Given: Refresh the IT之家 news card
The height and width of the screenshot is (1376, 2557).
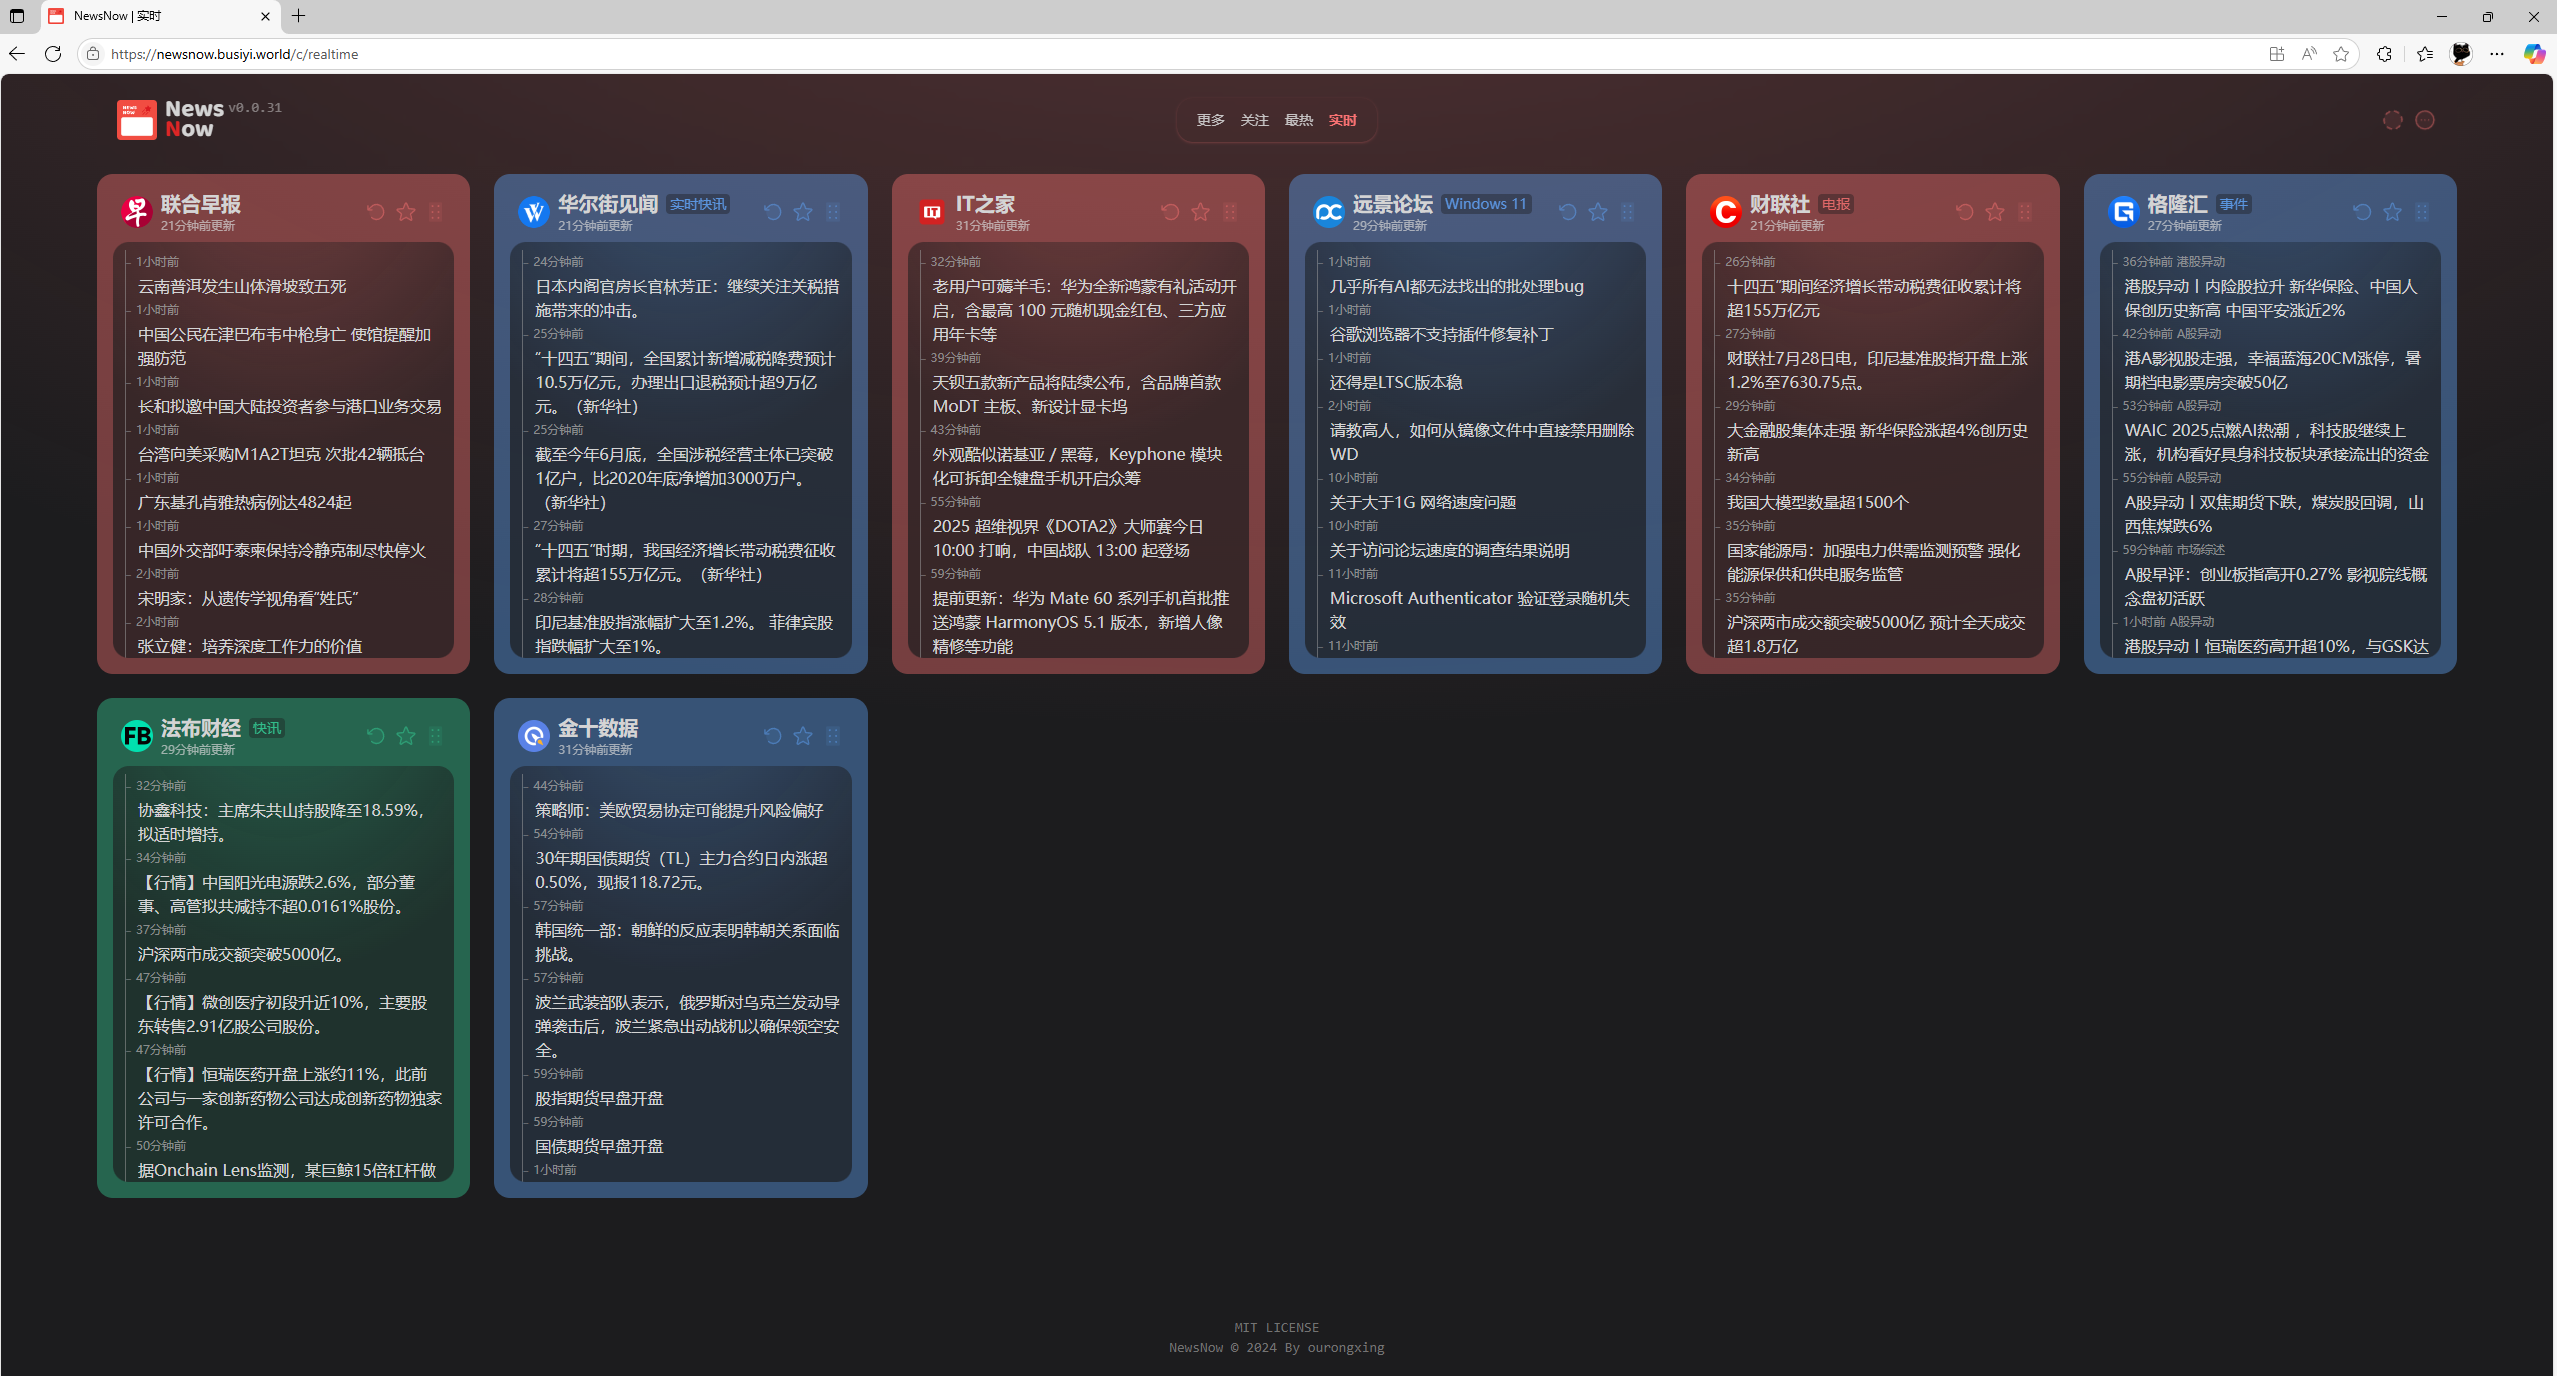Looking at the screenshot, I should (1170, 212).
